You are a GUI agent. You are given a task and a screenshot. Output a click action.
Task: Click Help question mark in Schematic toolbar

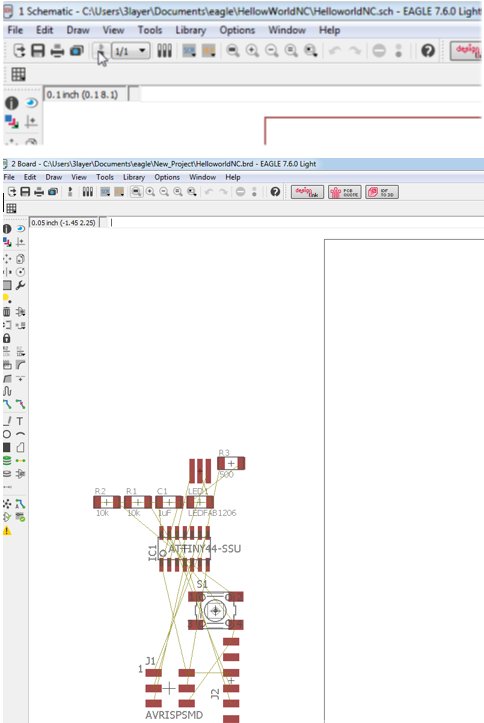pos(428,50)
